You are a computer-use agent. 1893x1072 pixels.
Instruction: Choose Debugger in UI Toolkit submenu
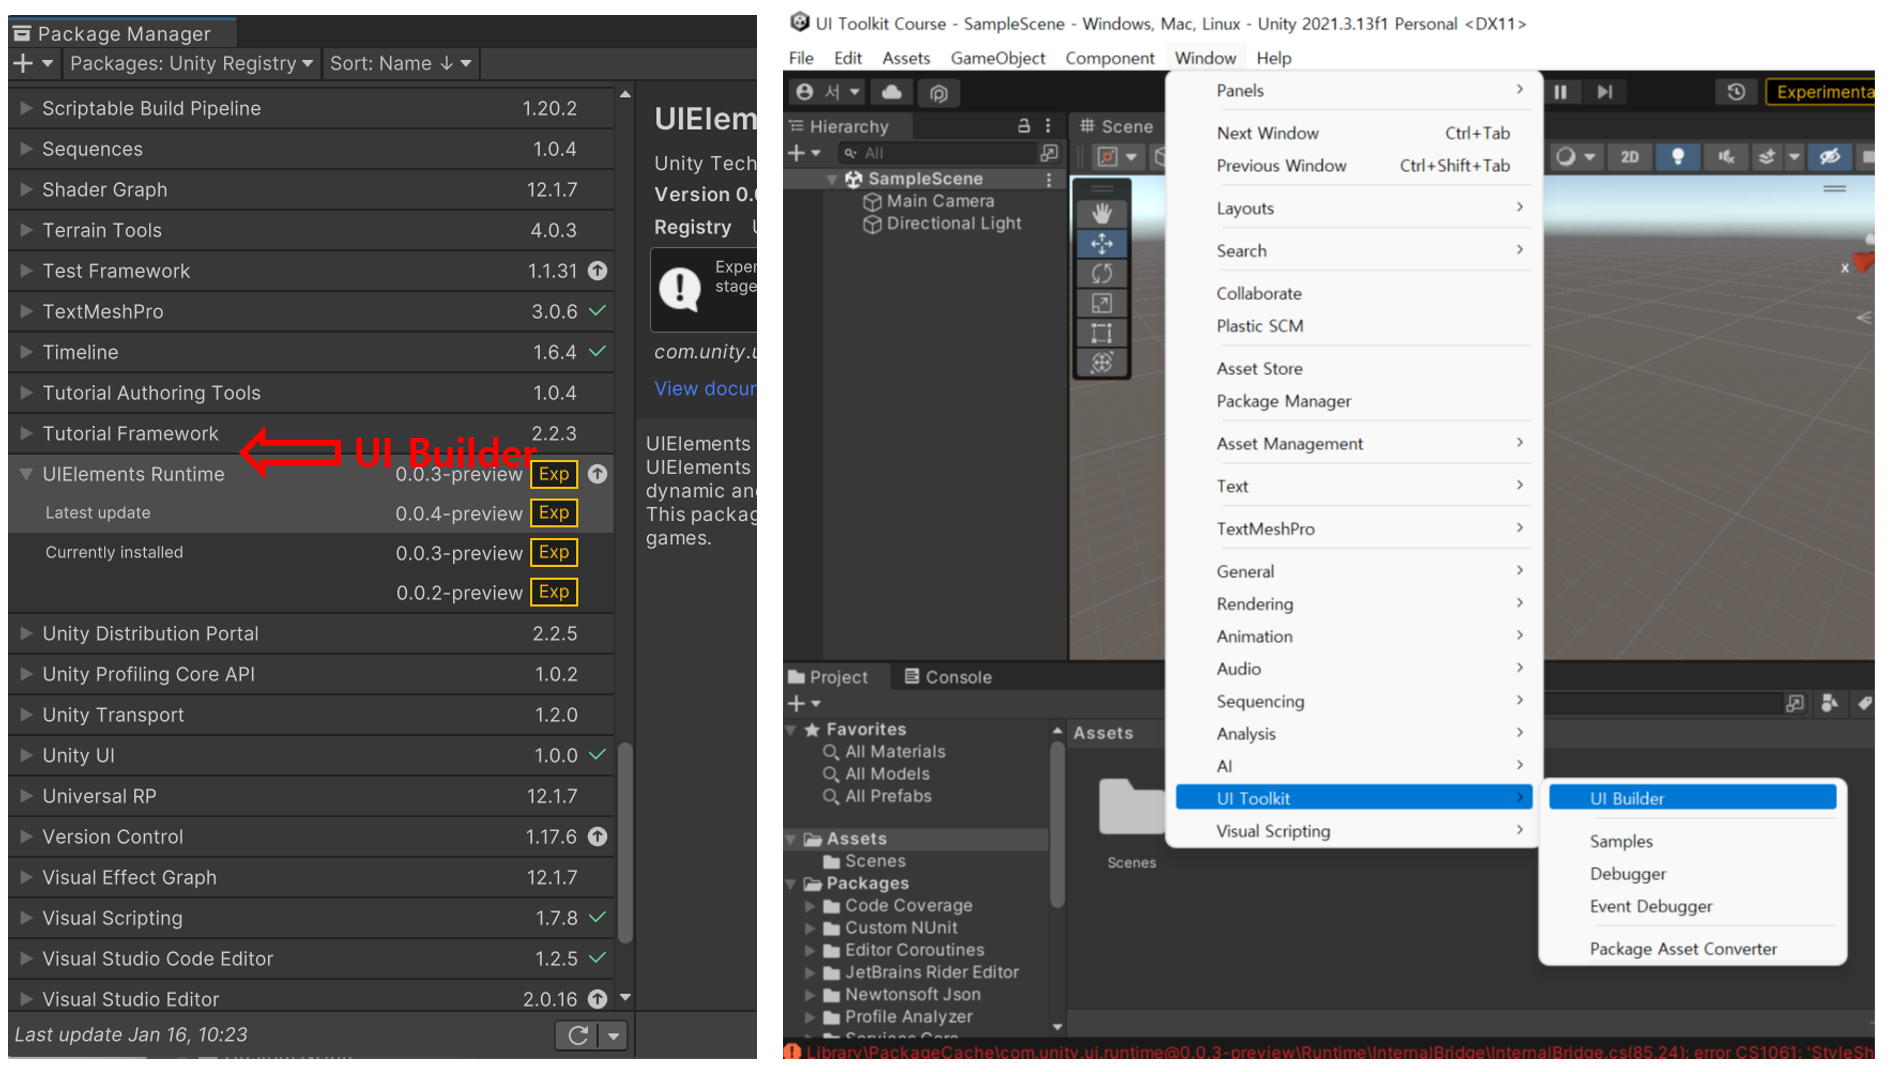[x=1627, y=874]
